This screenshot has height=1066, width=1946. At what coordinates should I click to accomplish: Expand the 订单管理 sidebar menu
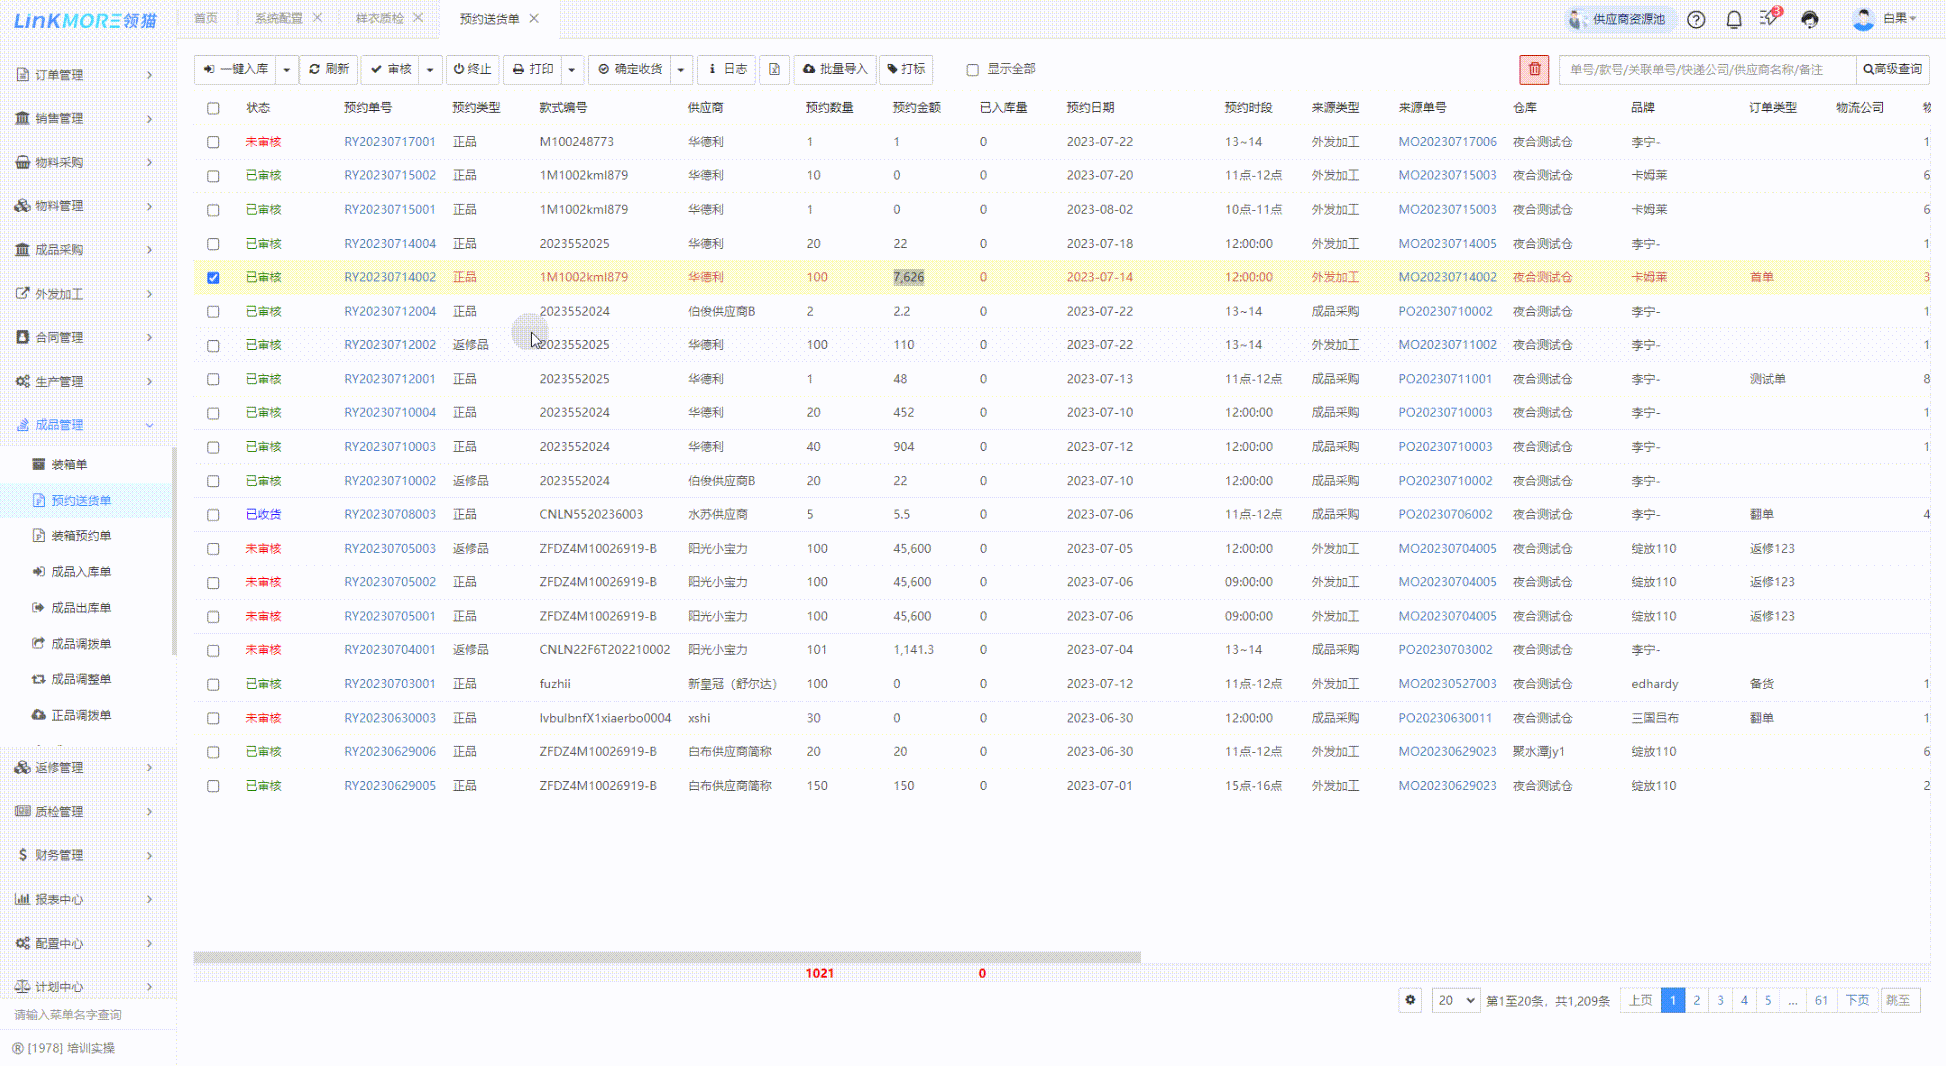(x=85, y=75)
